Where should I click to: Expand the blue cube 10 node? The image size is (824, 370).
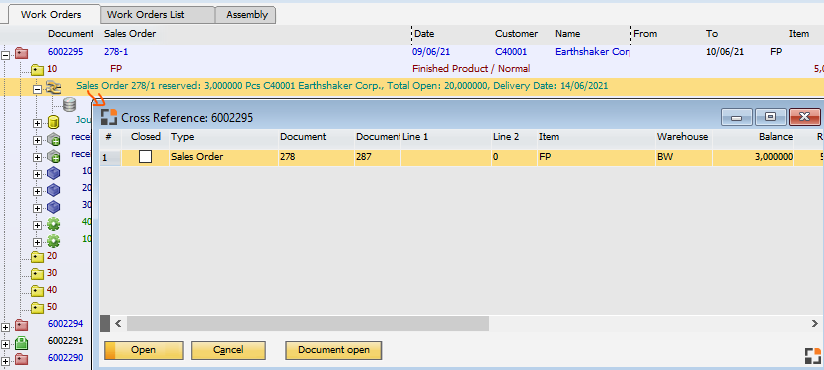coord(37,174)
